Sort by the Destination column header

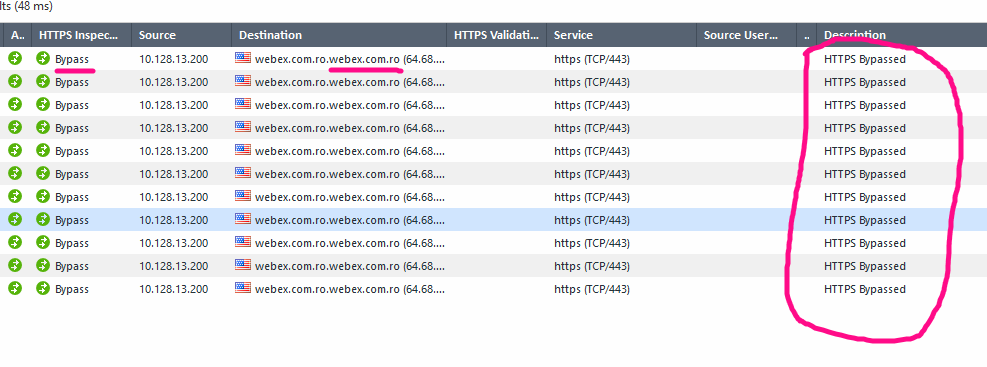tap(339, 35)
